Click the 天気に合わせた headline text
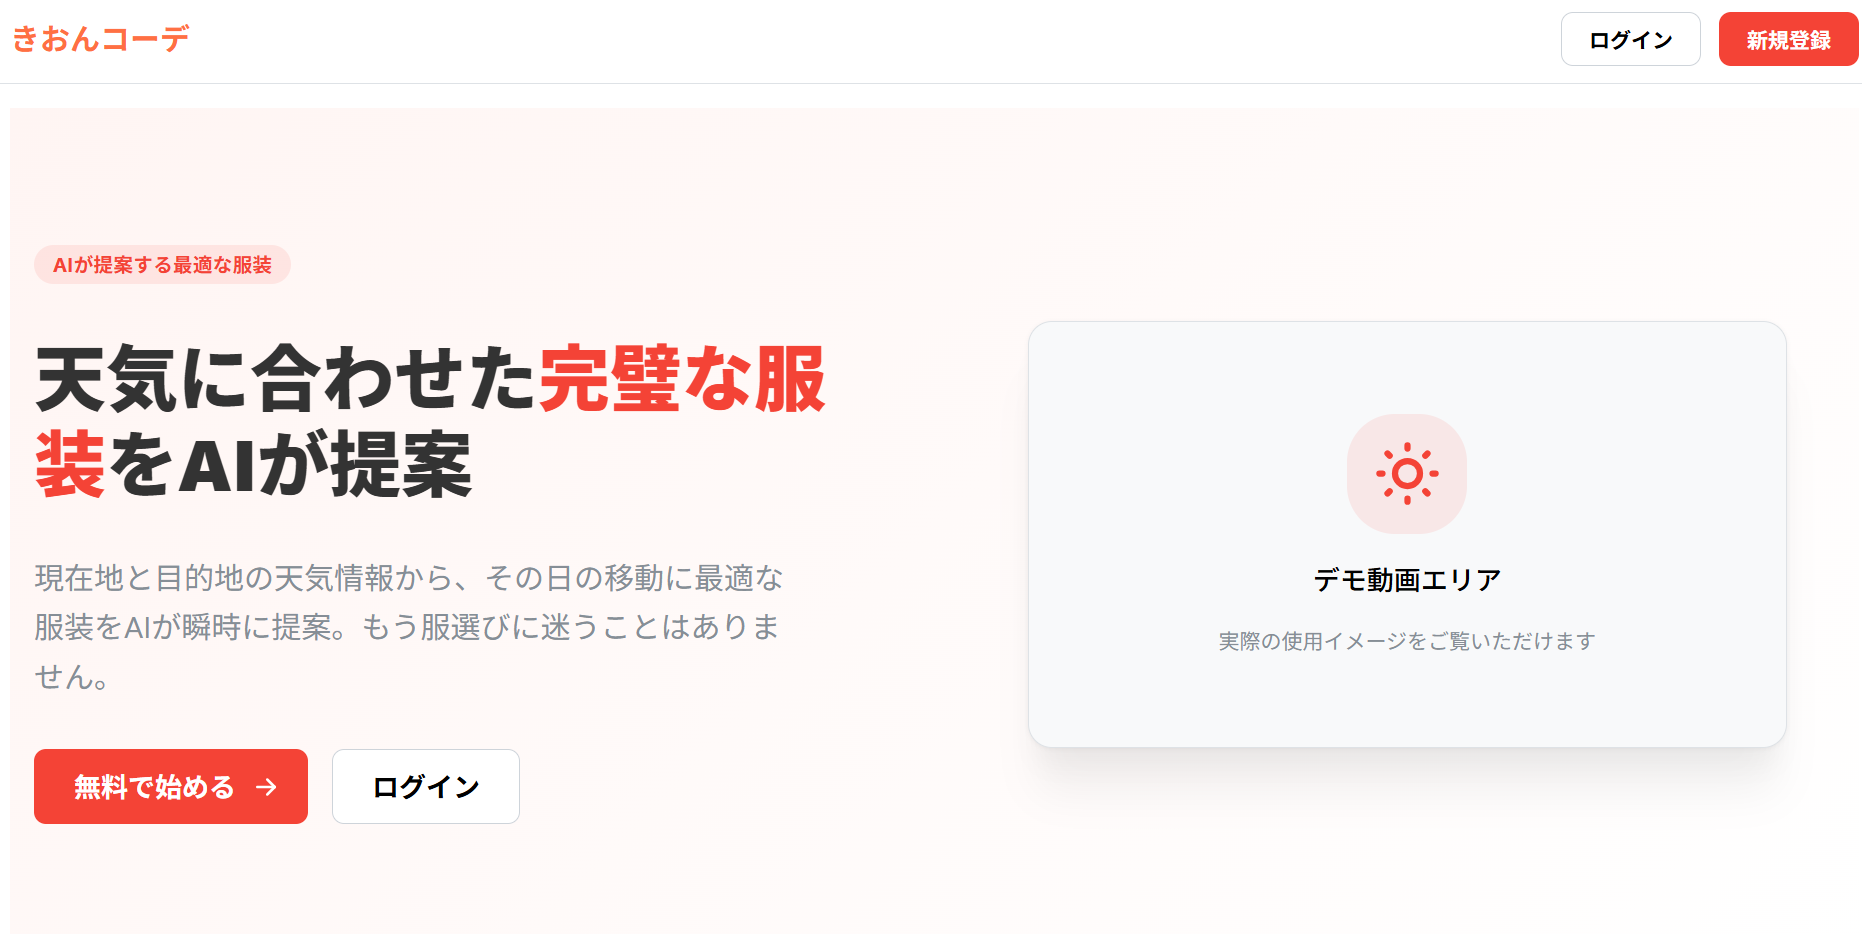Viewport: 1862px width, 934px height. pos(287,379)
